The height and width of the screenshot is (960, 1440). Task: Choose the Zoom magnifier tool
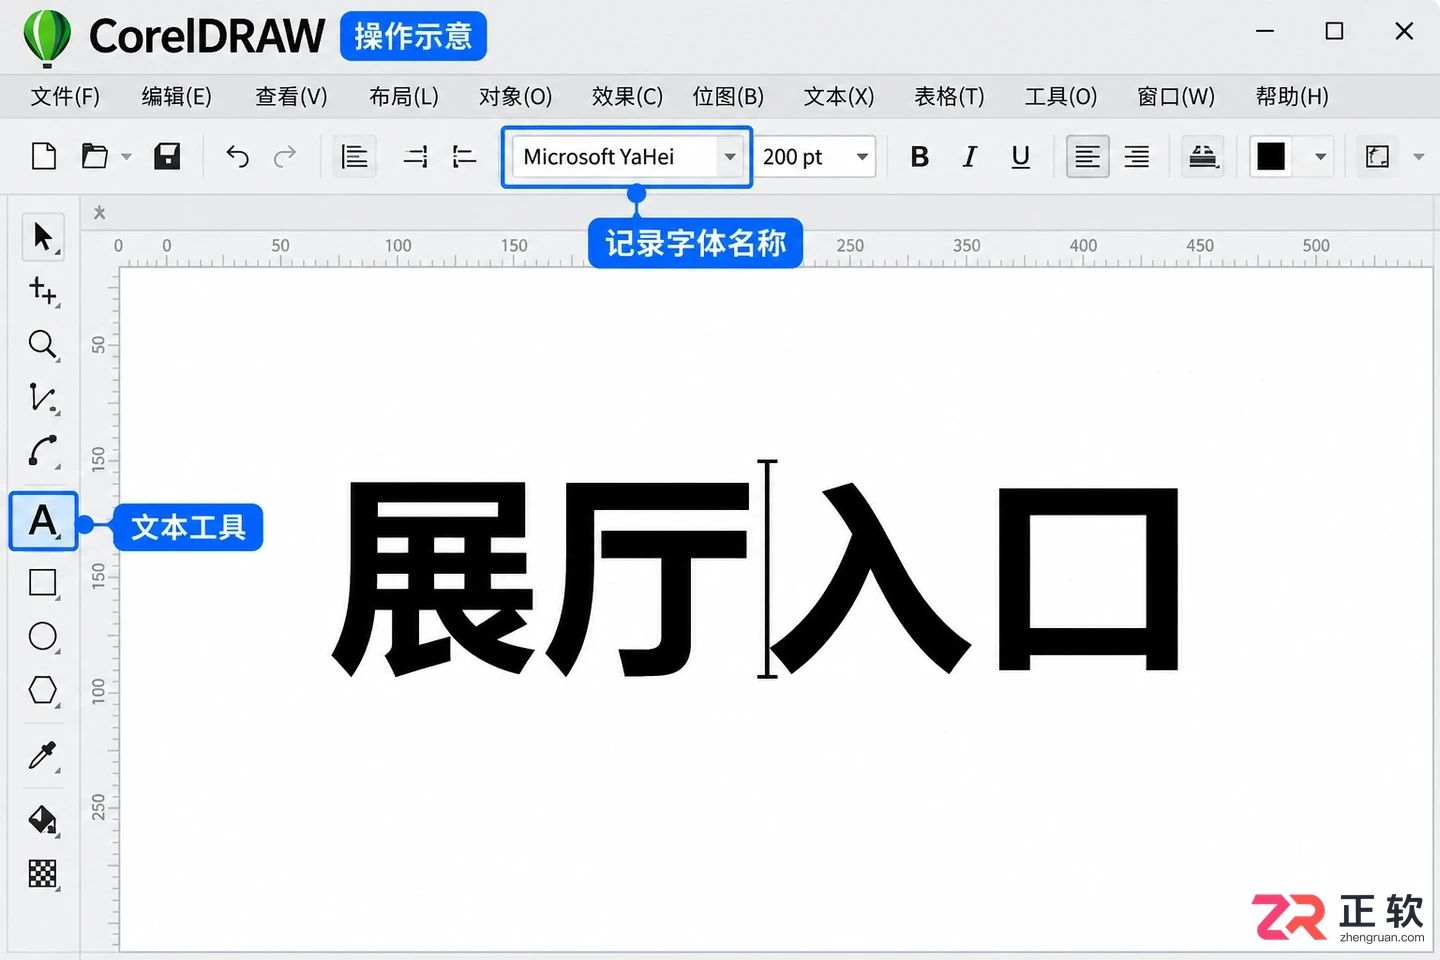43,345
